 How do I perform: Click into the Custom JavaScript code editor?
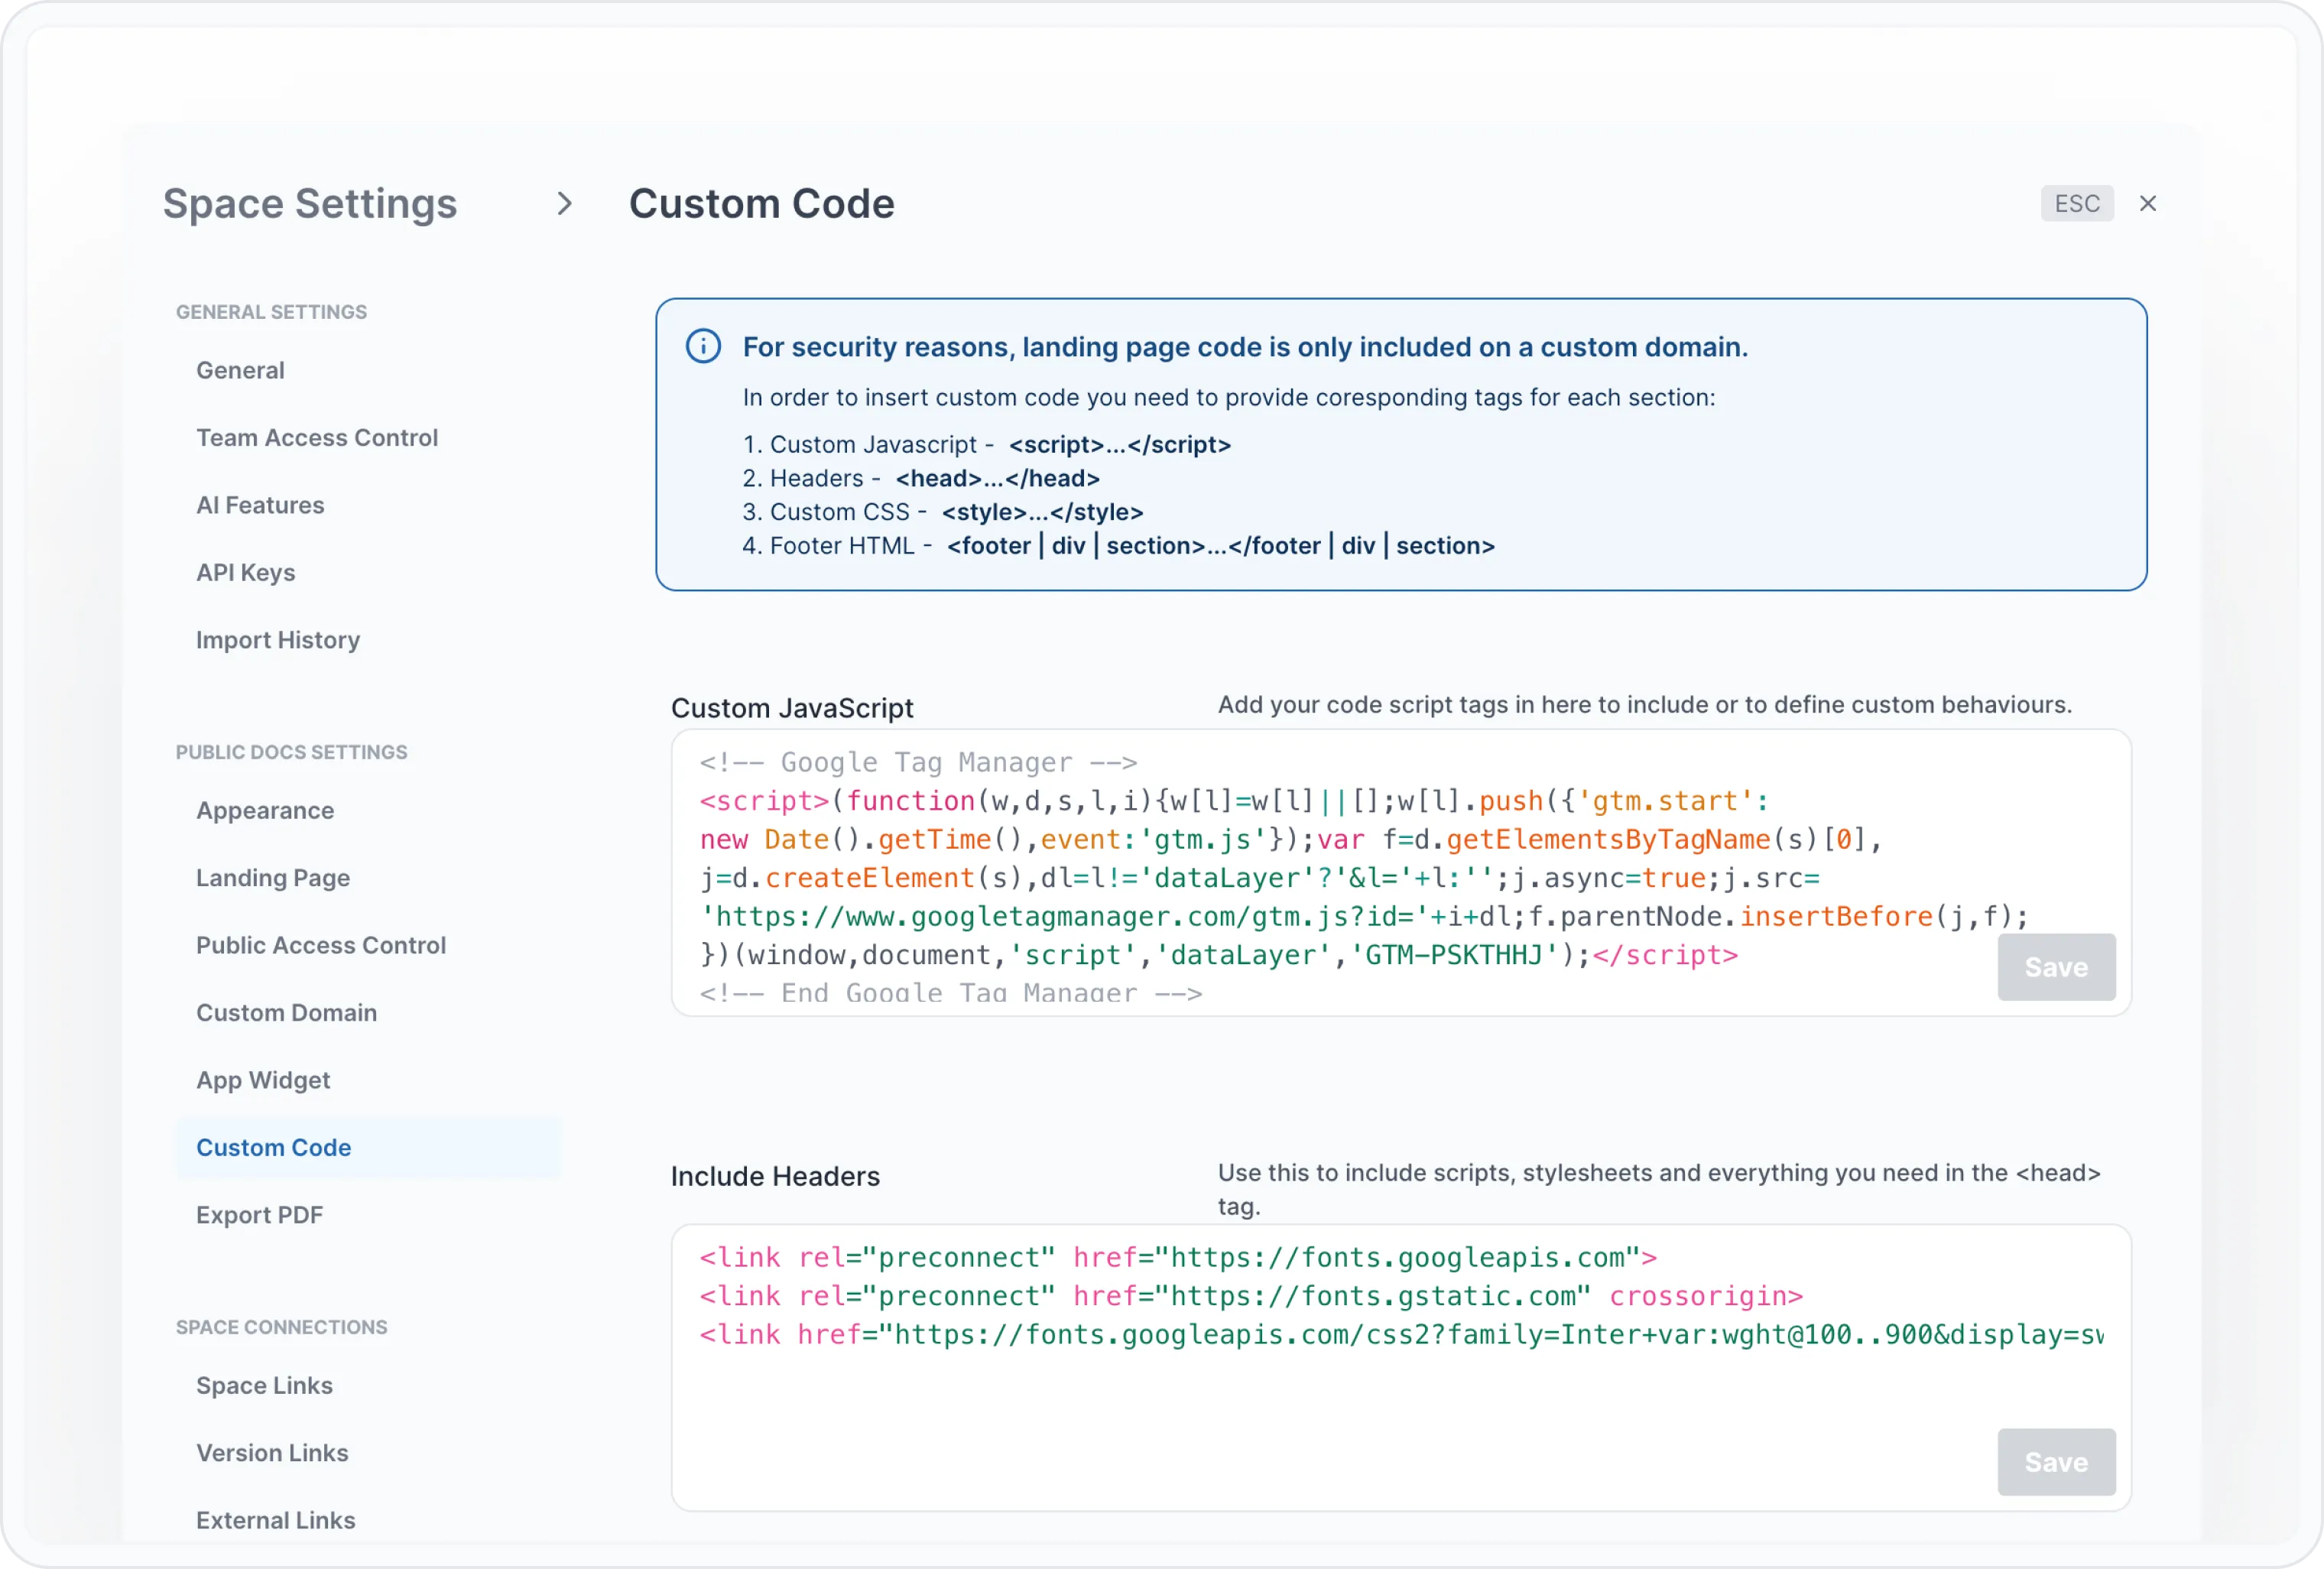coord(1401,873)
